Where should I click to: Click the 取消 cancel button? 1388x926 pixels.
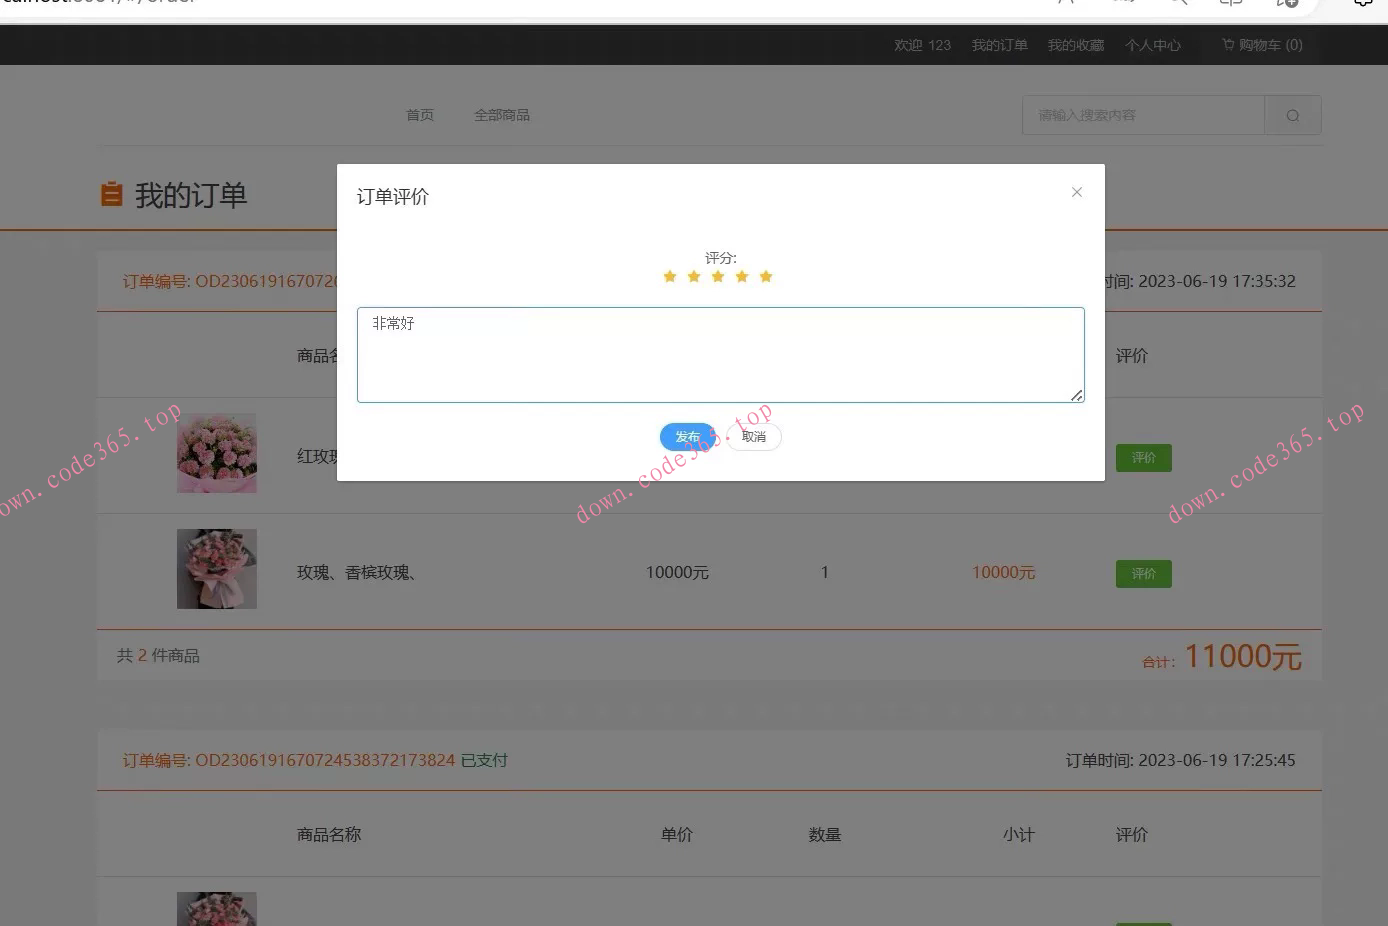pyautogui.click(x=753, y=437)
